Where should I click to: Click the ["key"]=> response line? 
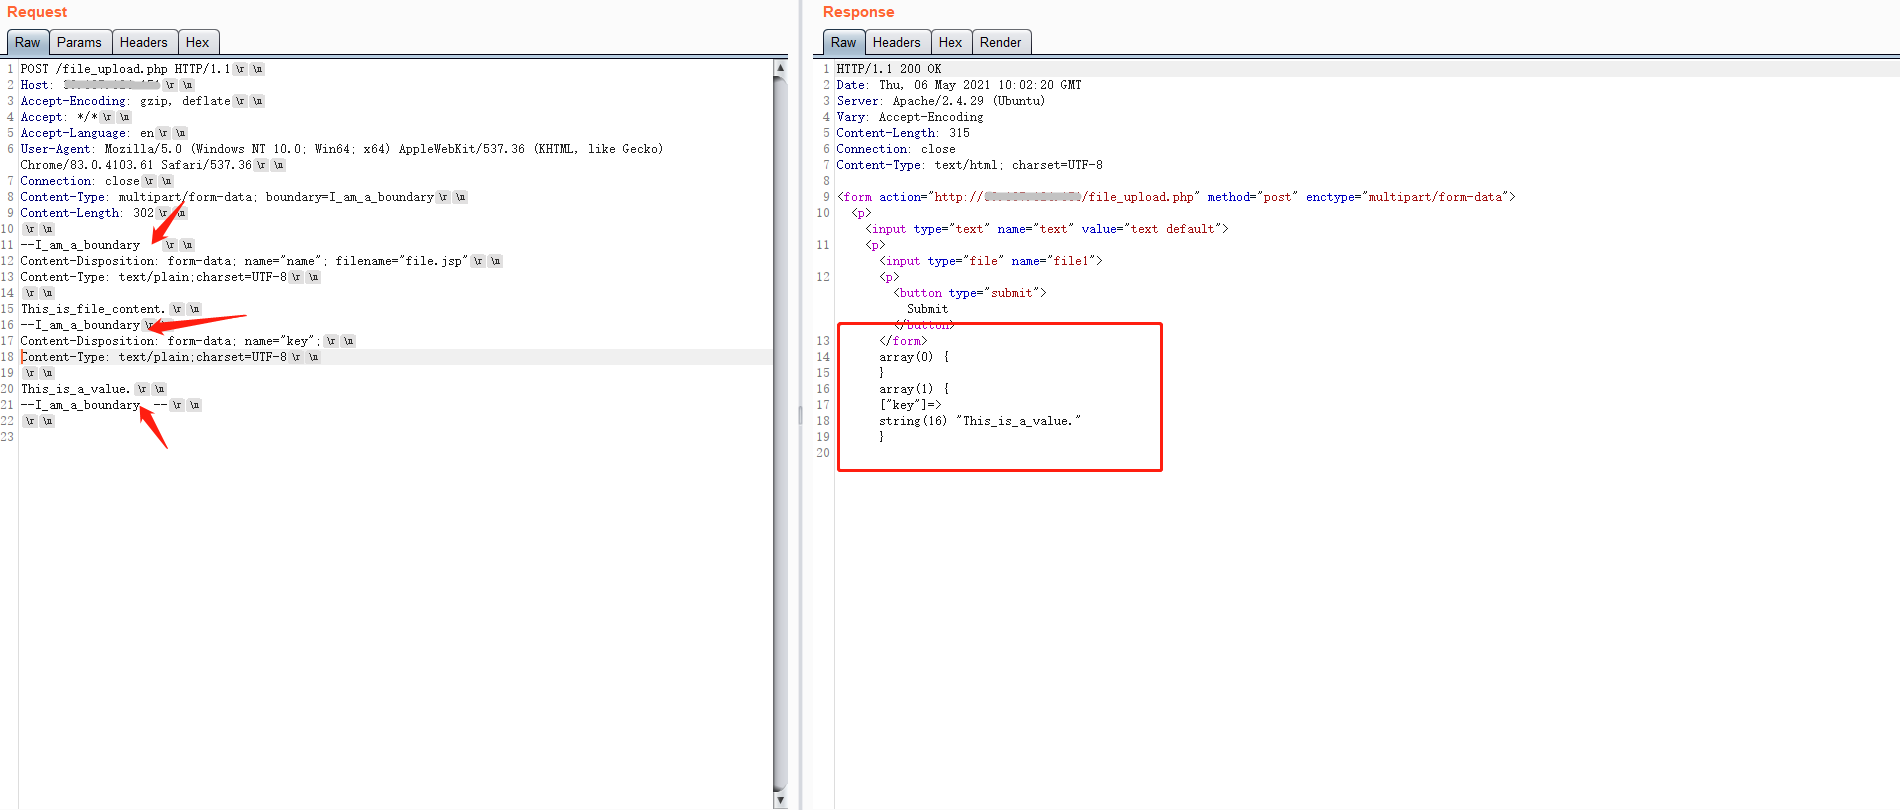[x=910, y=405]
